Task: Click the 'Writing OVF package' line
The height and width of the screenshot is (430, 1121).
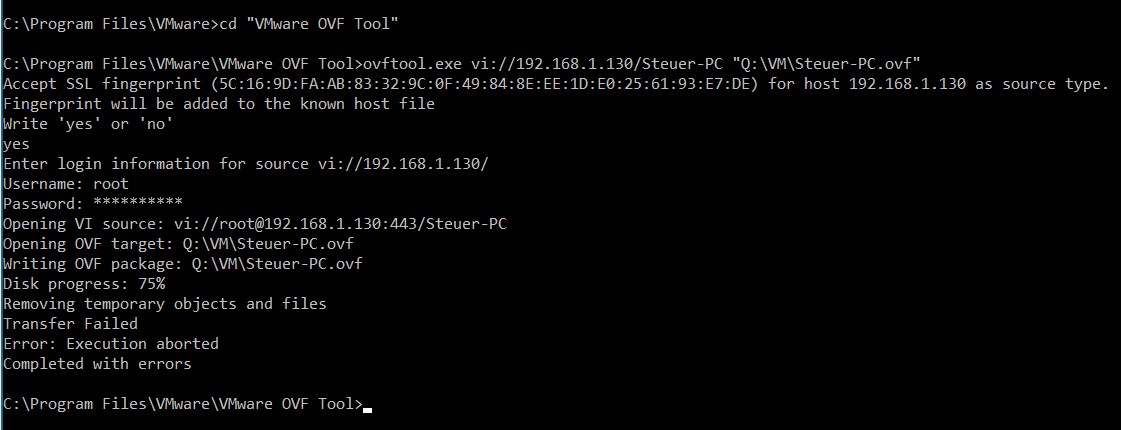Action: click(x=183, y=264)
